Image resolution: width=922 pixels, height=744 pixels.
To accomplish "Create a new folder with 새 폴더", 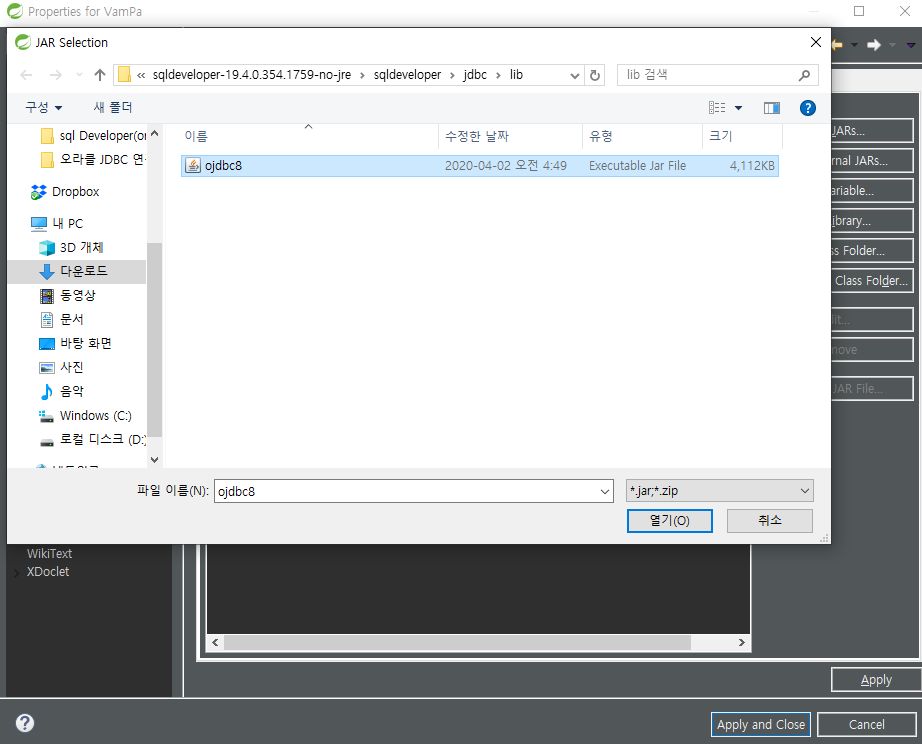I will pyautogui.click(x=113, y=107).
